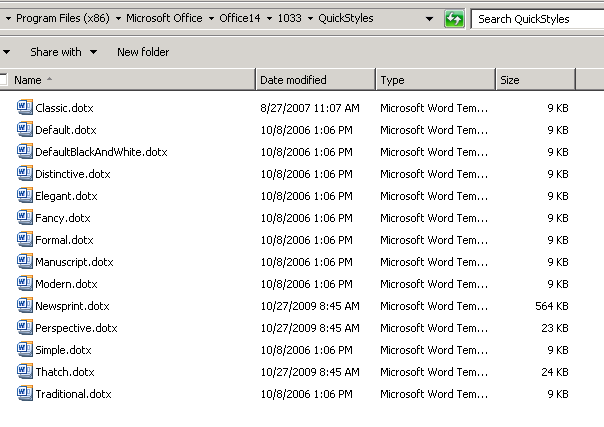Select the file DefaultBlackAndWhite.dotx
The image size is (604, 427).
click(101, 152)
